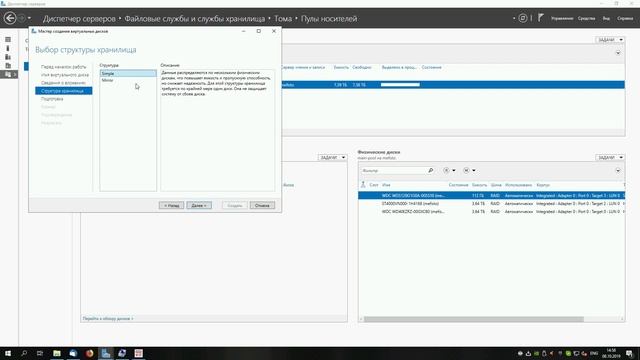This screenshot has width=640, height=360.
Task: Open the Local Server icon in the sidebar
Action: tap(8, 48)
